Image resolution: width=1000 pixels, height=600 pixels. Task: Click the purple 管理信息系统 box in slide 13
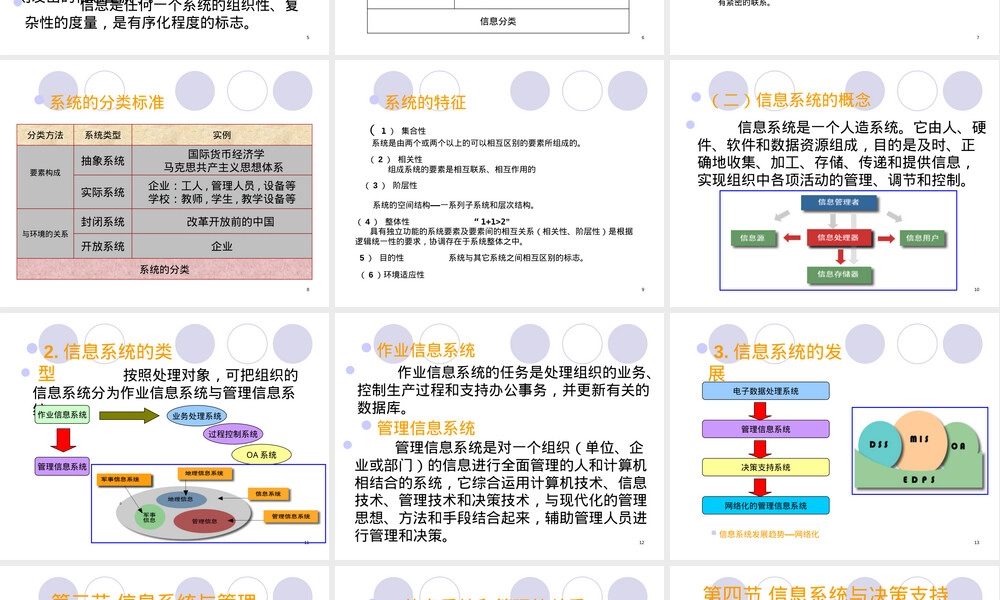click(x=765, y=429)
